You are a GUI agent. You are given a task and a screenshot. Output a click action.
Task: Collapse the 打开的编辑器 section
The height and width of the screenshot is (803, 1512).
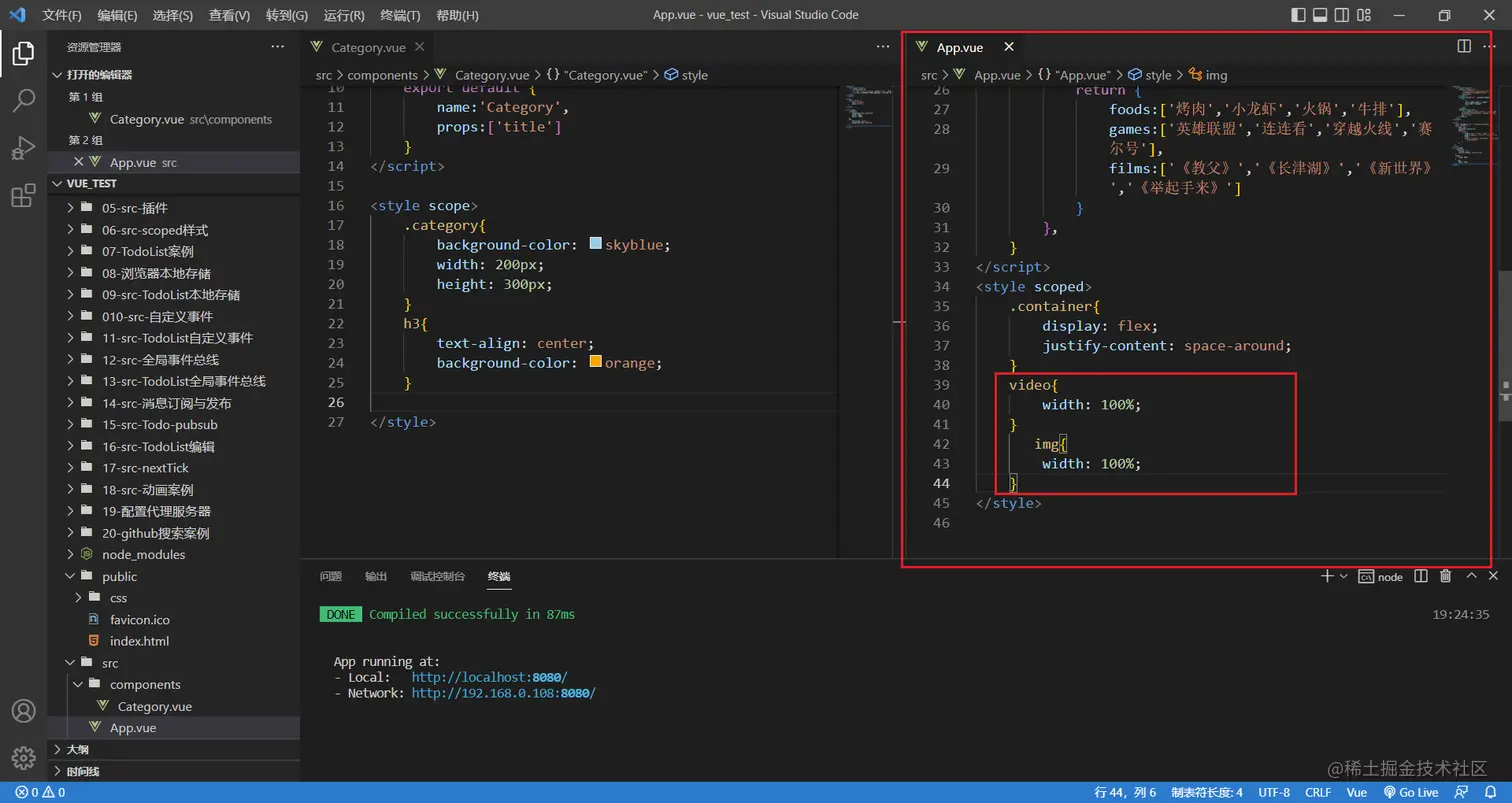pos(174,75)
